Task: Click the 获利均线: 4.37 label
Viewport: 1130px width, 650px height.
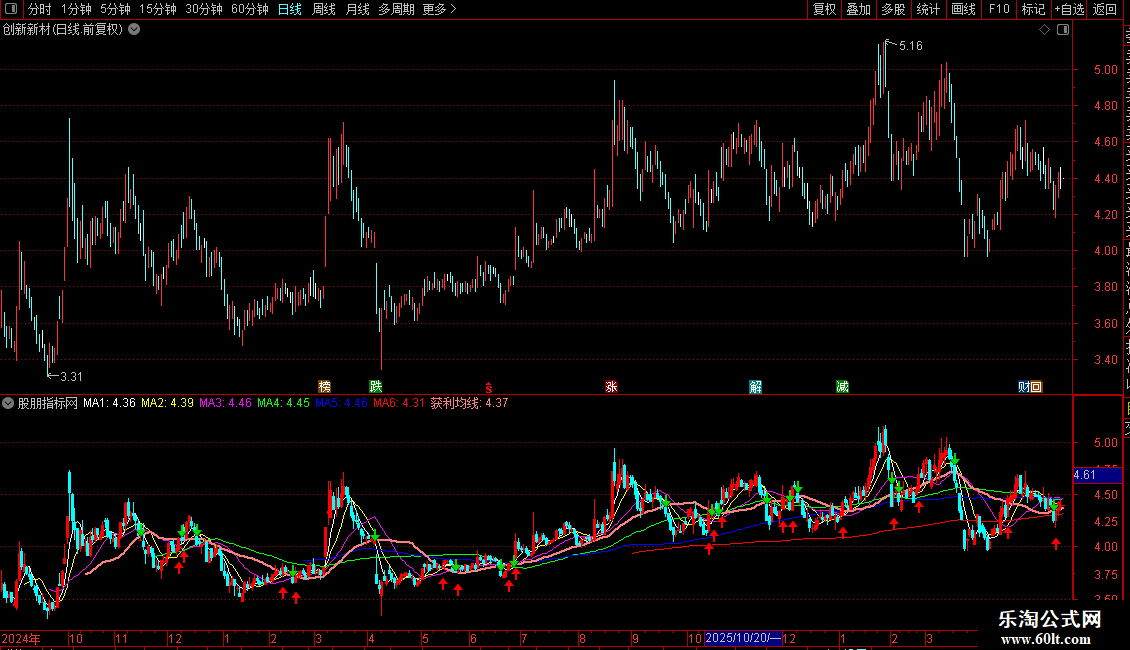Action: tap(470, 404)
